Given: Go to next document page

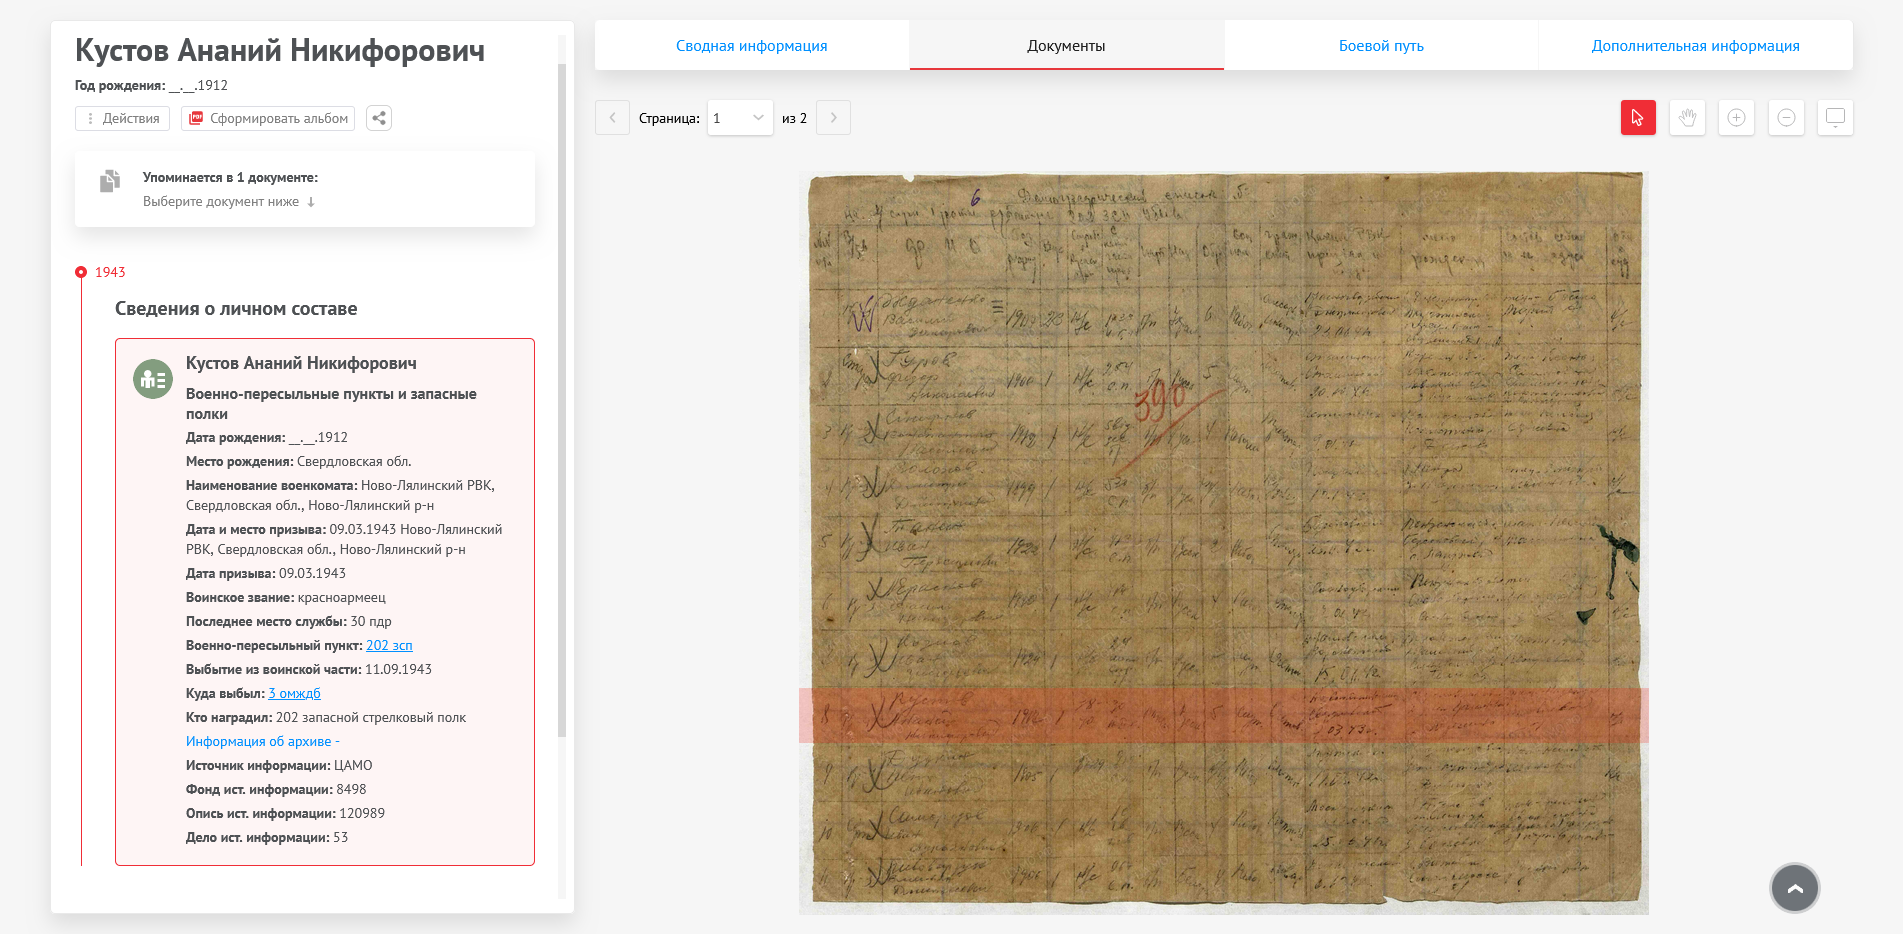Looking at the screenshot, I should (833, 118).
